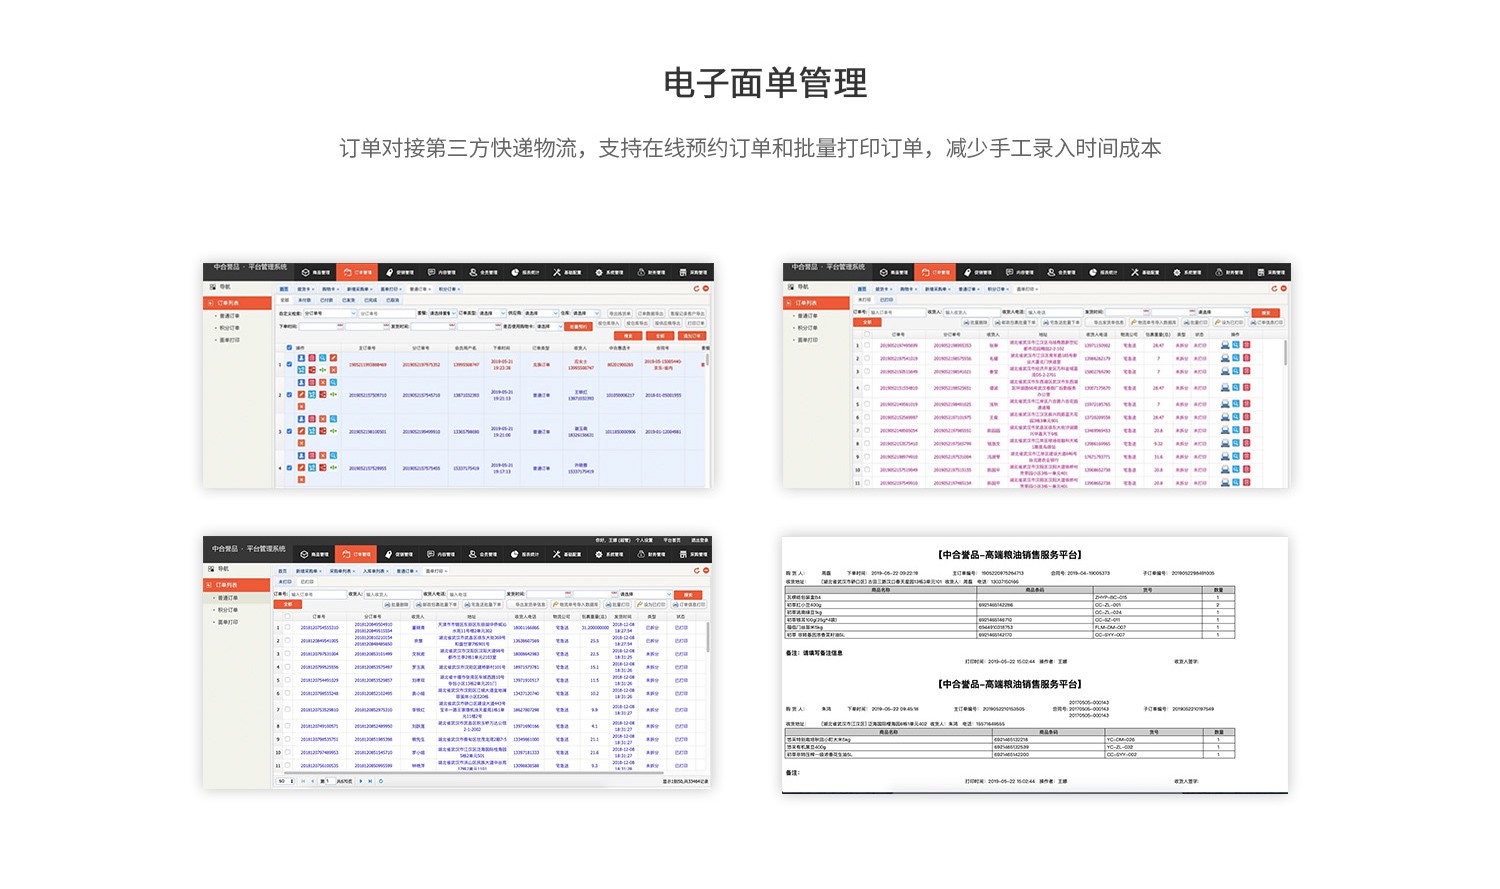Image resolution: width=1500 pixels, height=889 pixels.
Task: Open 商品管理 cube icon in top-left screenshot
Action: [305, 272]
